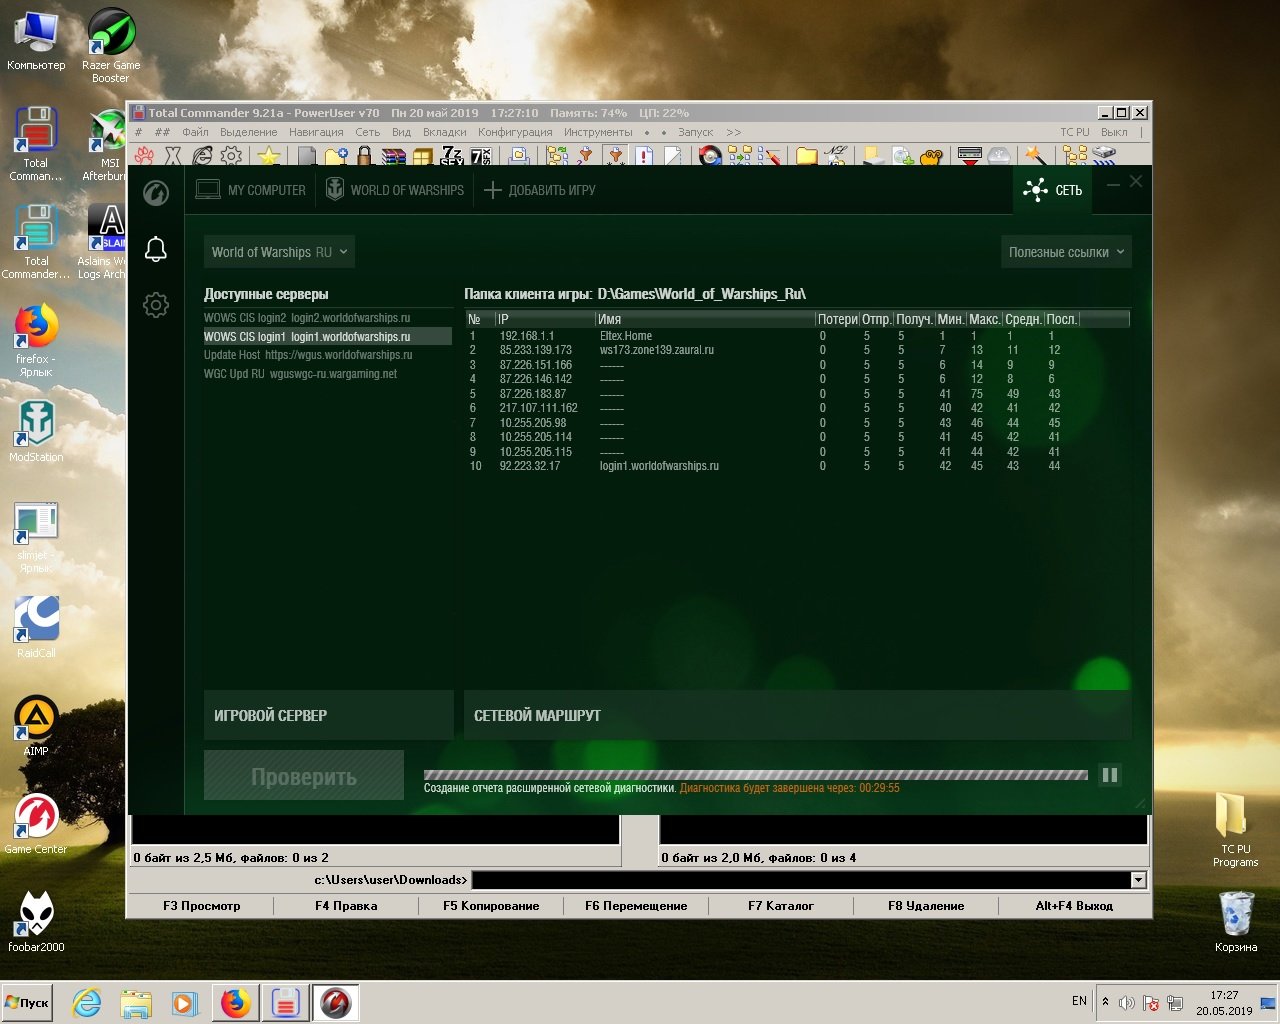
Task: Click the red paw icon in Total Commander toolbar
Action: (x=145, y=156)
